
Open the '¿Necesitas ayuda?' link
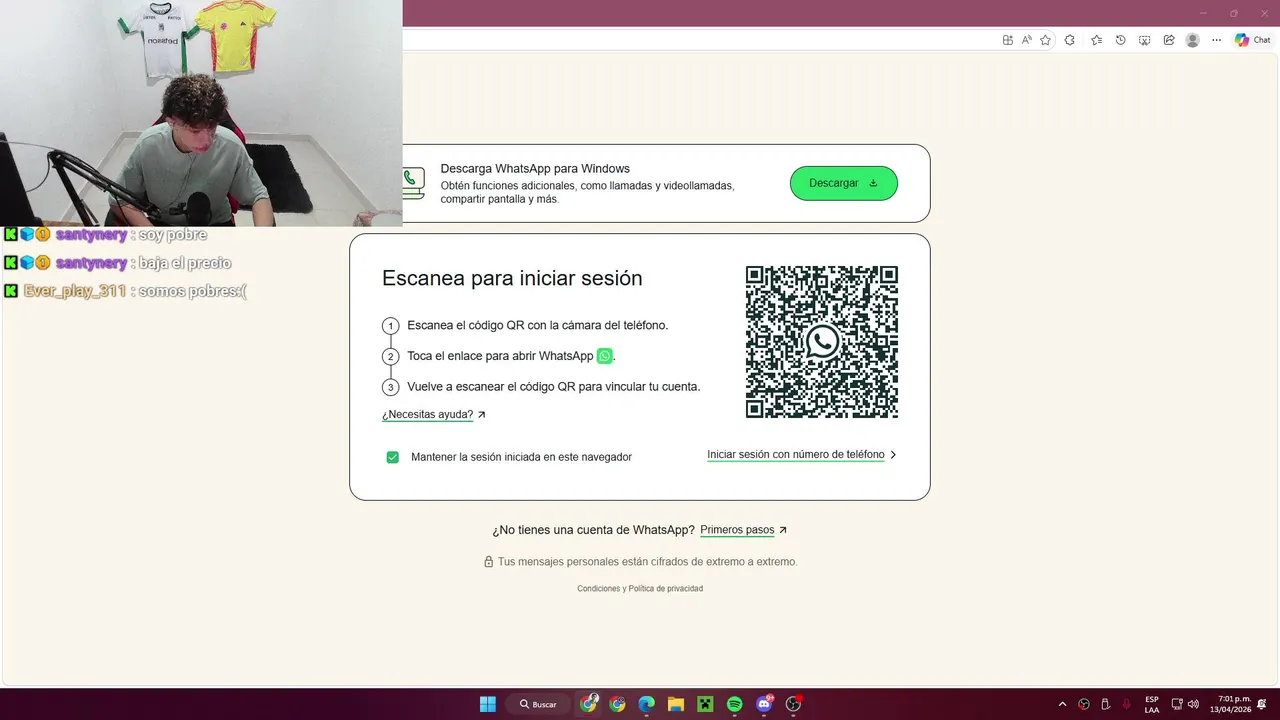[x=428, y=414]
